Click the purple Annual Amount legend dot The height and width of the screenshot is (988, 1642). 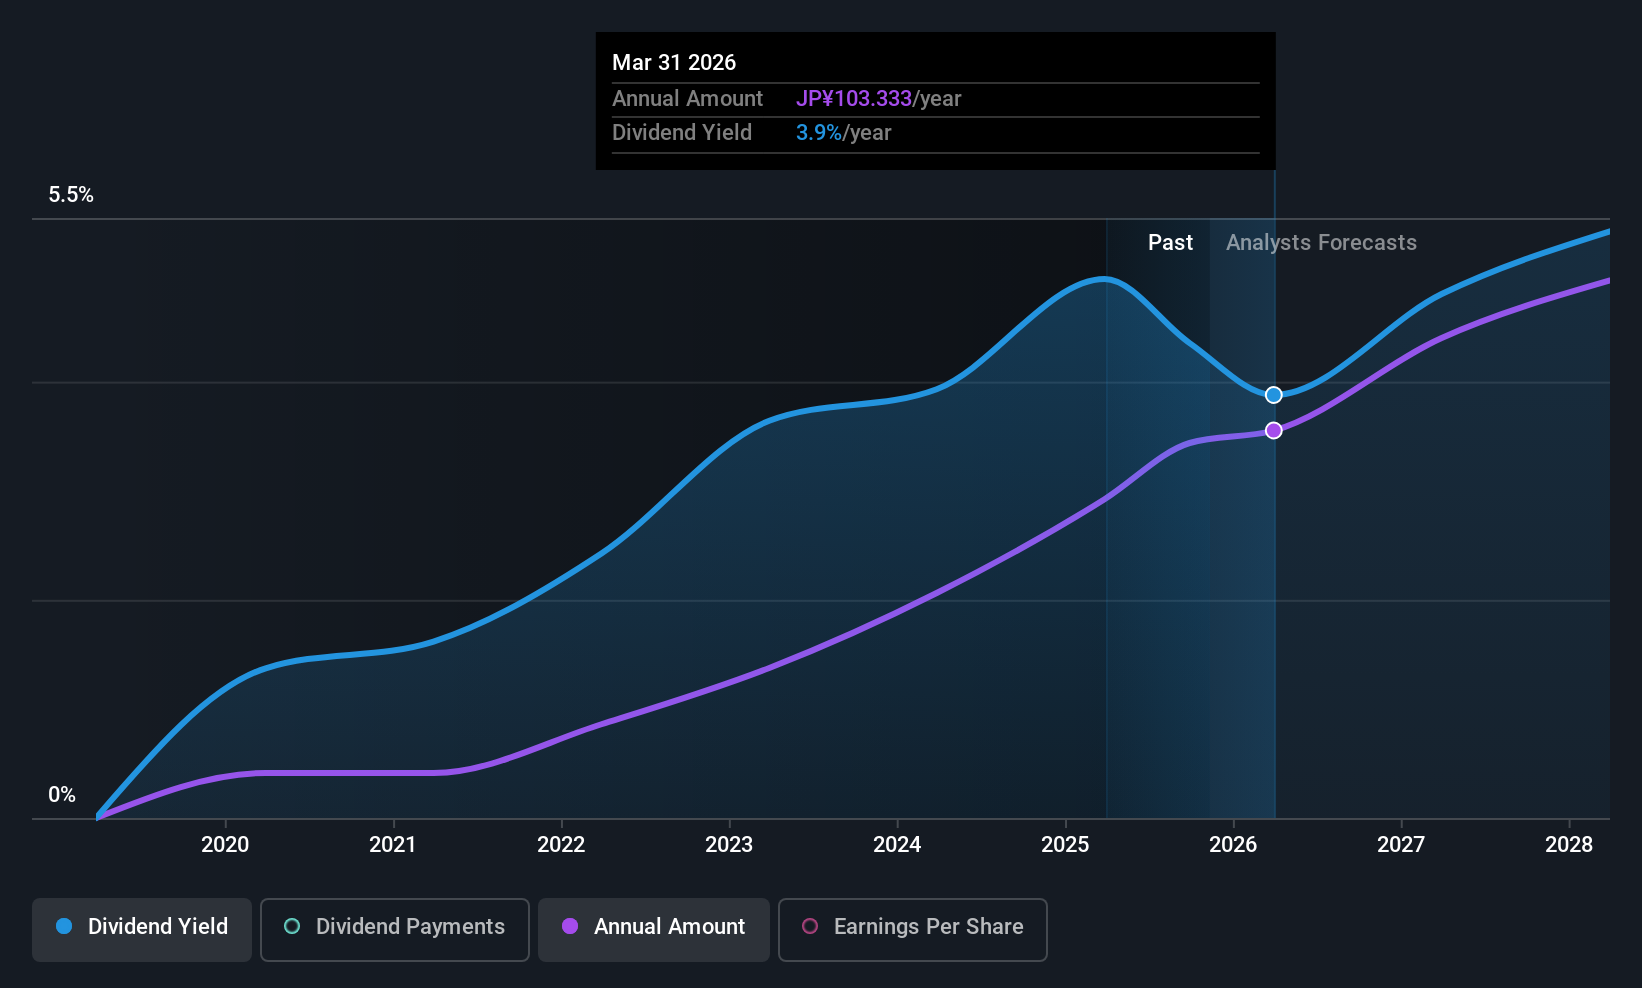tap(569, 927)
